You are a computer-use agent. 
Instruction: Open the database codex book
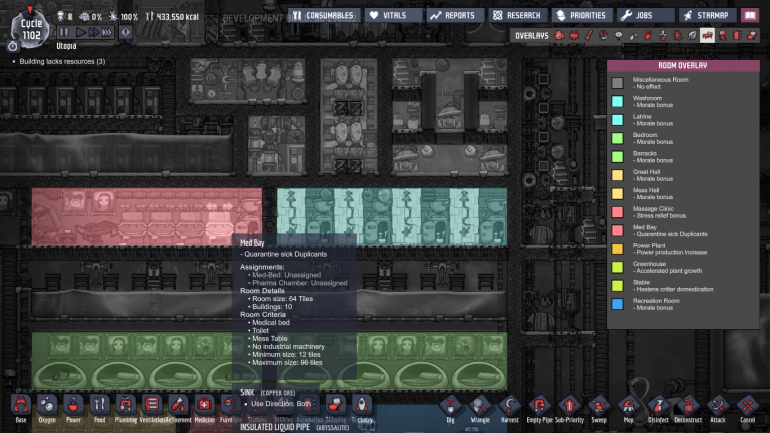(x=750, y=15)
